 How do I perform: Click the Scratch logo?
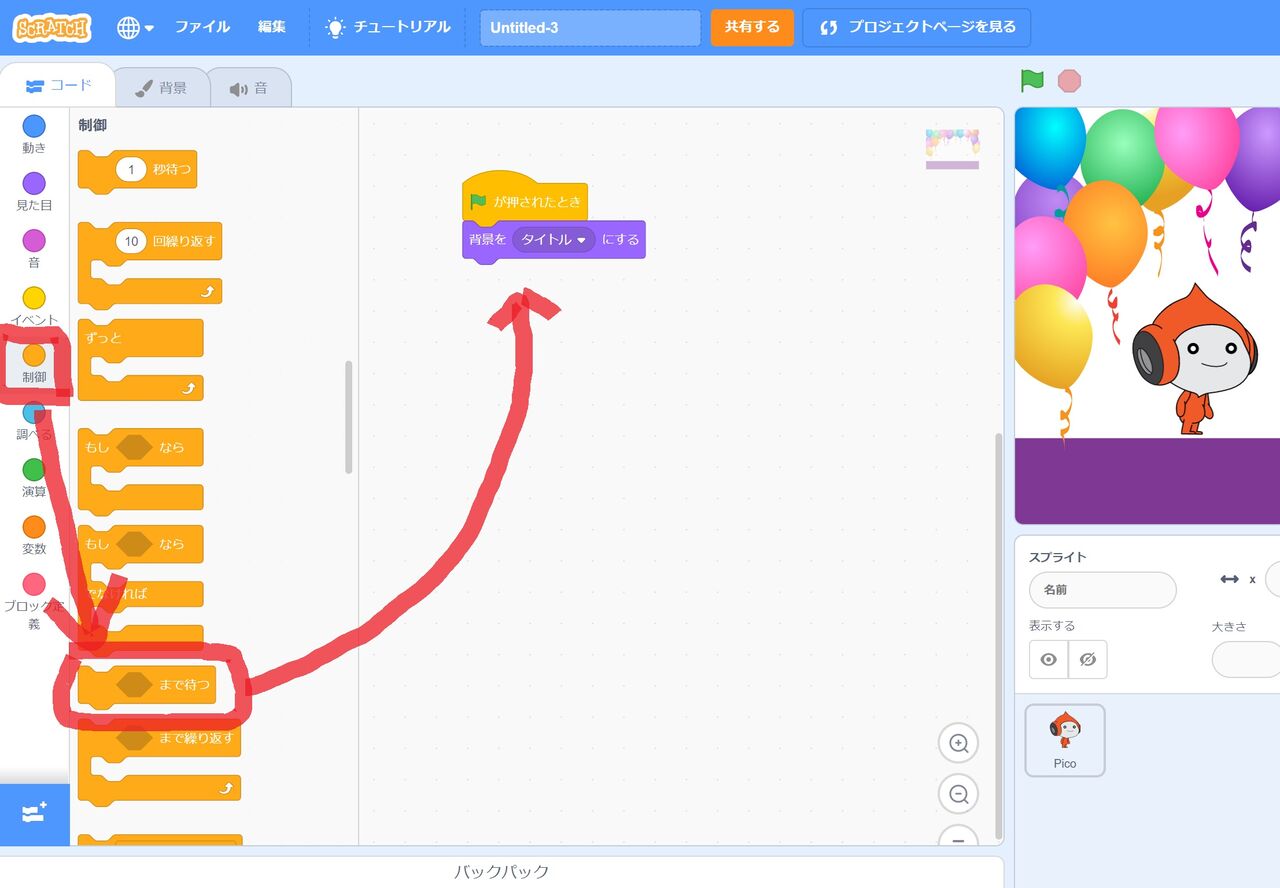tap(52, 27)
